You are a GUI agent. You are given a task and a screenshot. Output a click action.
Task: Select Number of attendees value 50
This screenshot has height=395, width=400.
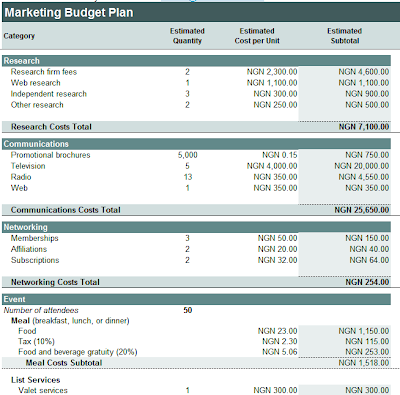click(188, 310)
